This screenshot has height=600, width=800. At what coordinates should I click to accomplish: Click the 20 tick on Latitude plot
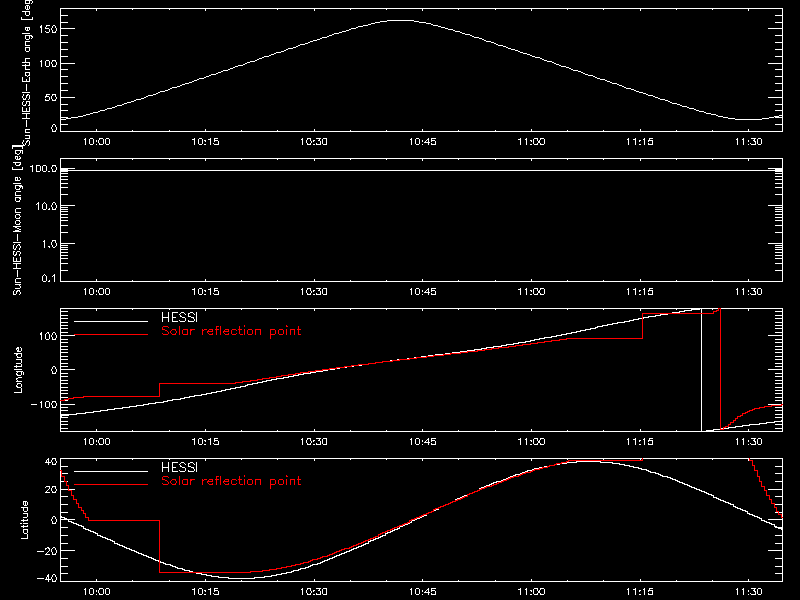coord(51,490)
